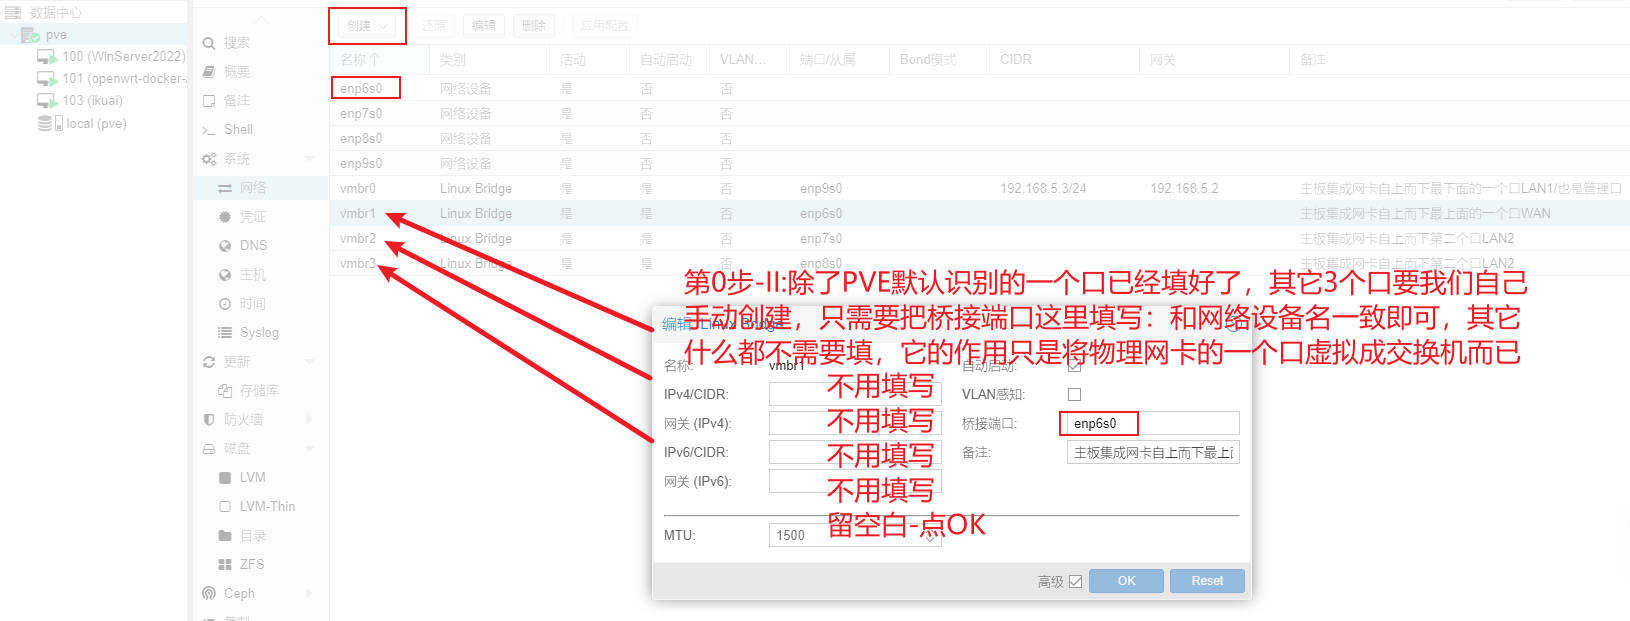Click the ZFS grid icon
The width and height of the screenshot is (1630, 621).
[225, 565]
